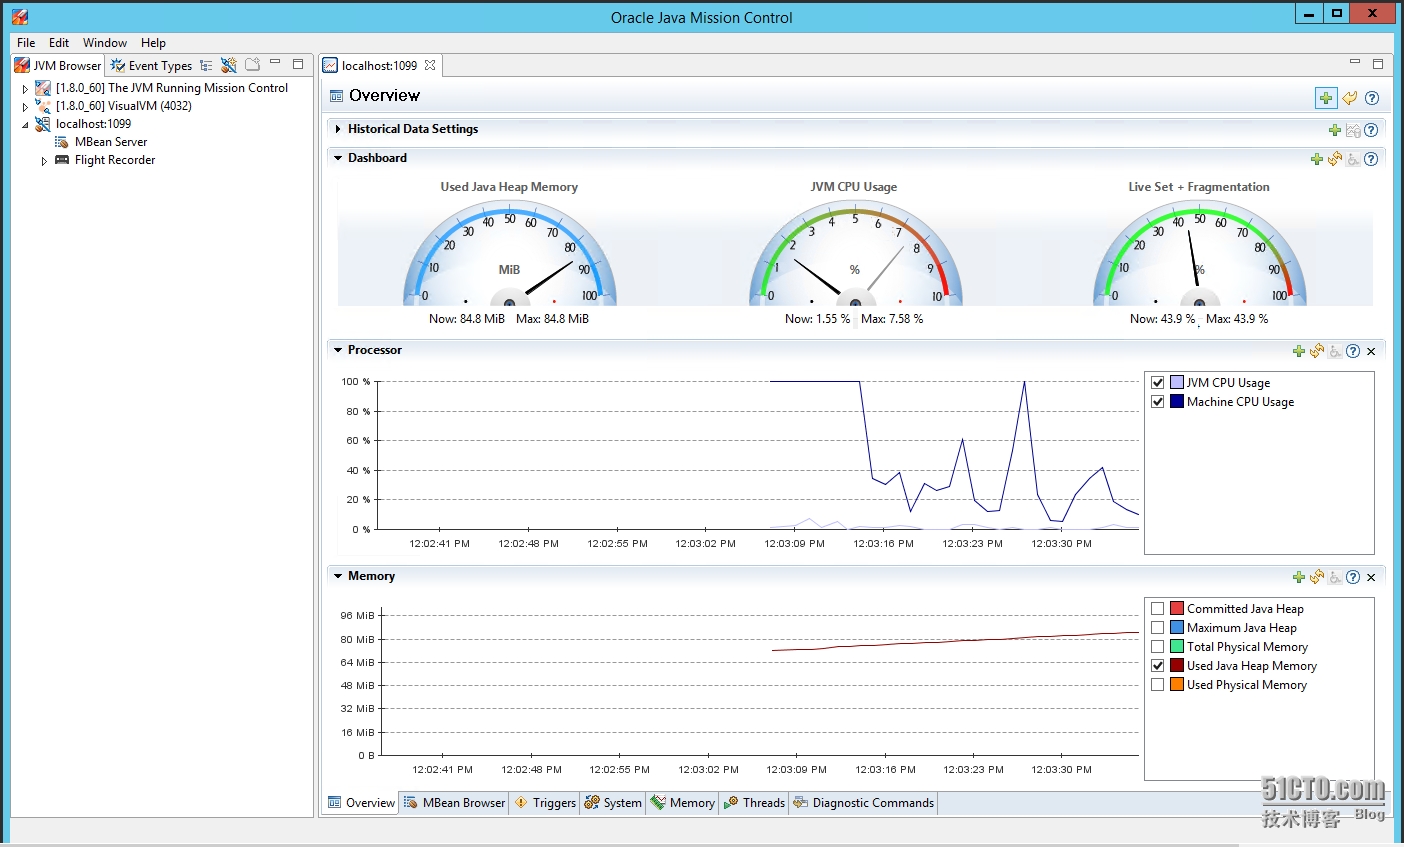Click refresh arrows icon in Memory section
This screenshot has height=847, width=1404.
(1317, 577)
